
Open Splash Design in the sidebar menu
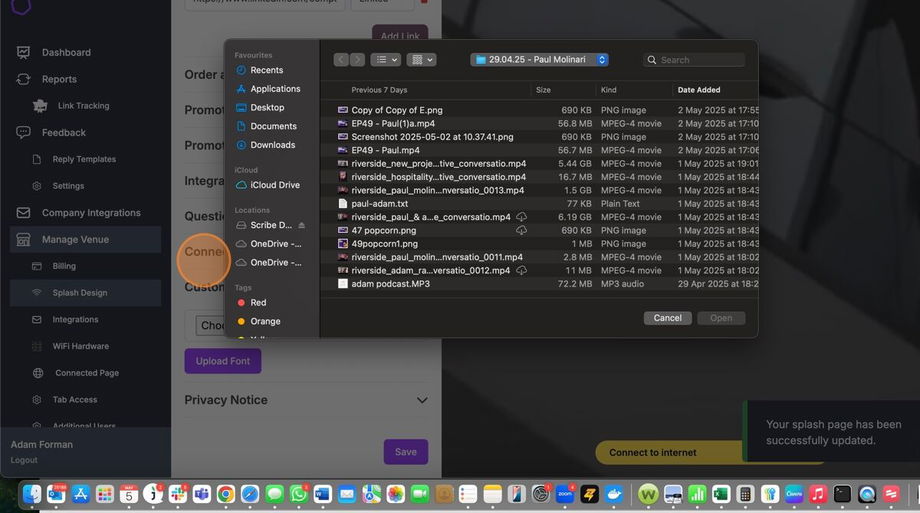80,293
